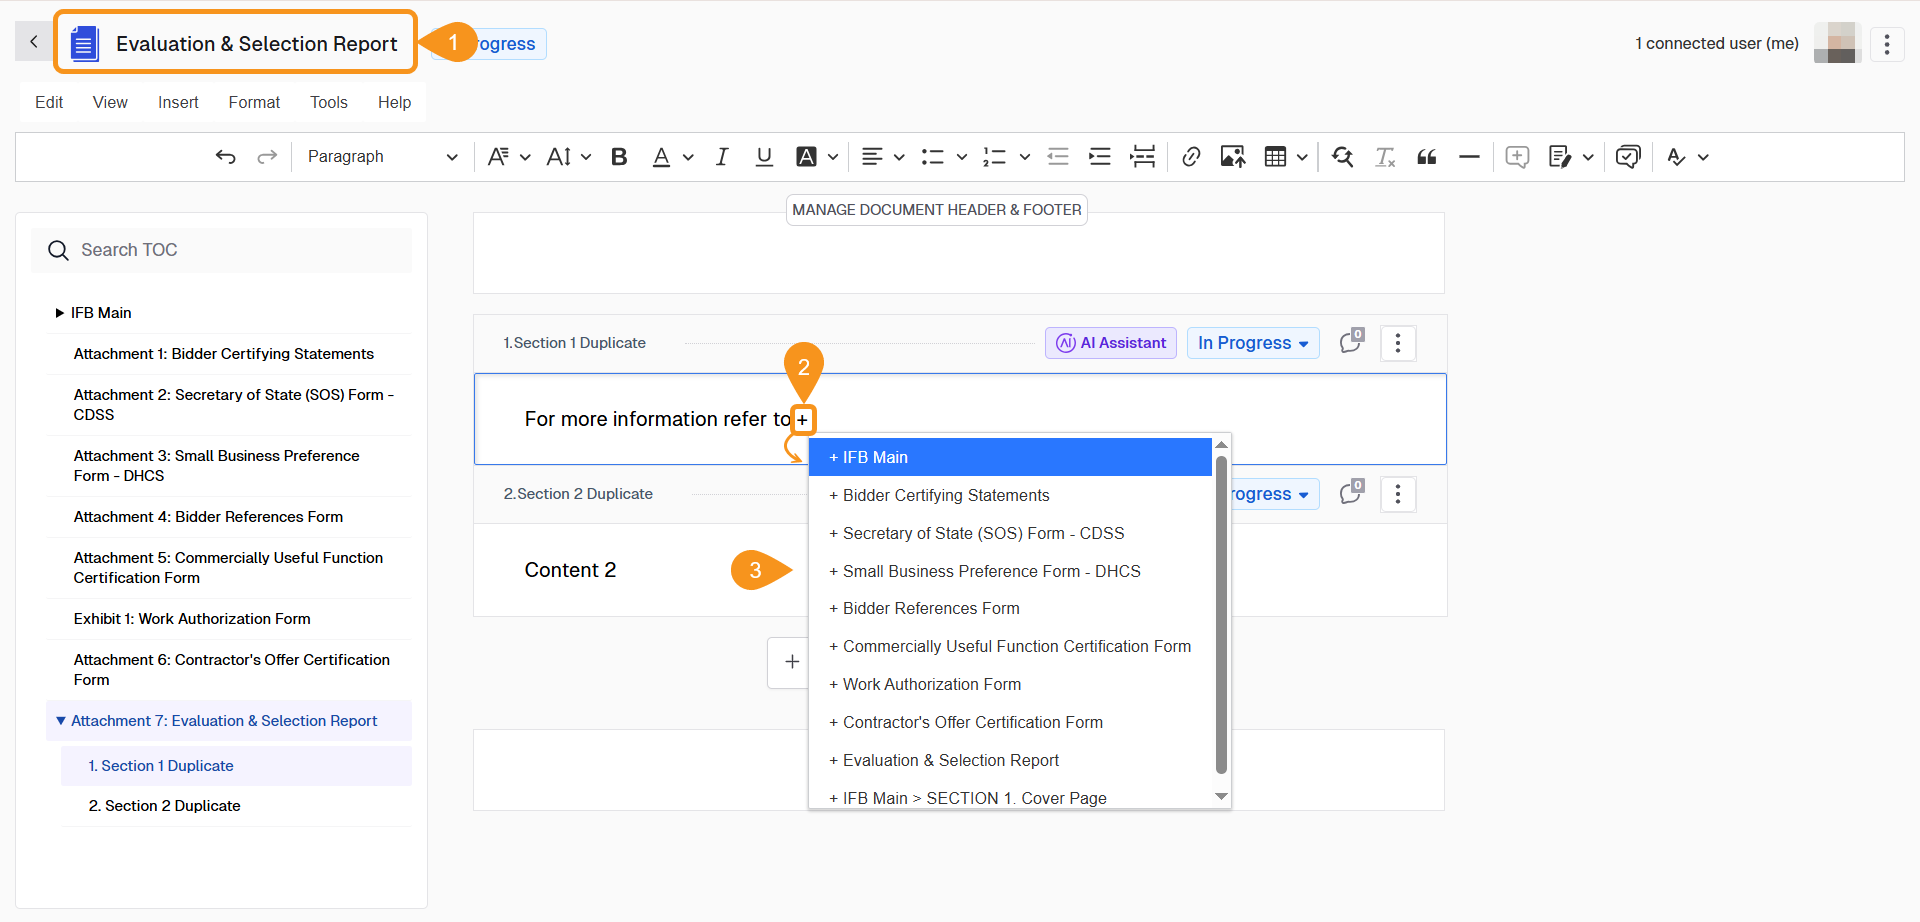
Task: Expand the IFB Main tree section
Action: 59,312
